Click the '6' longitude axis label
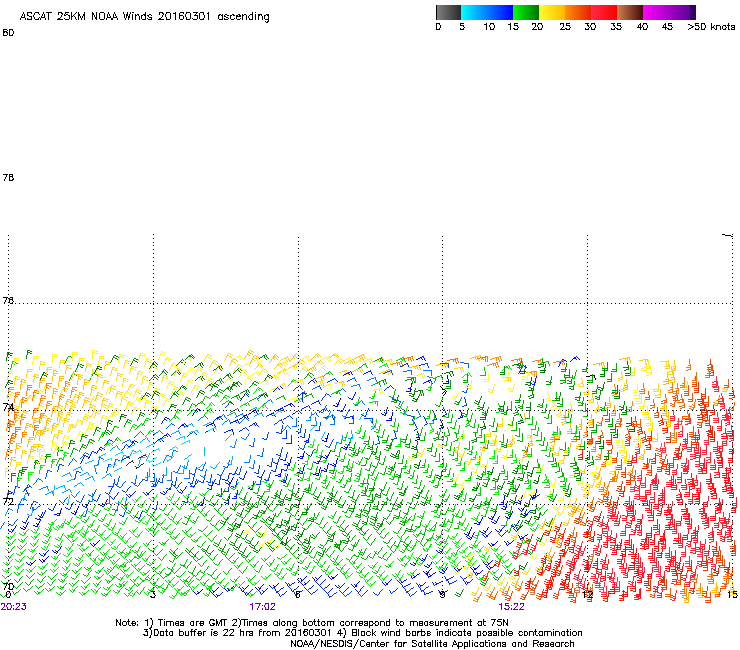 click(297, 595)
